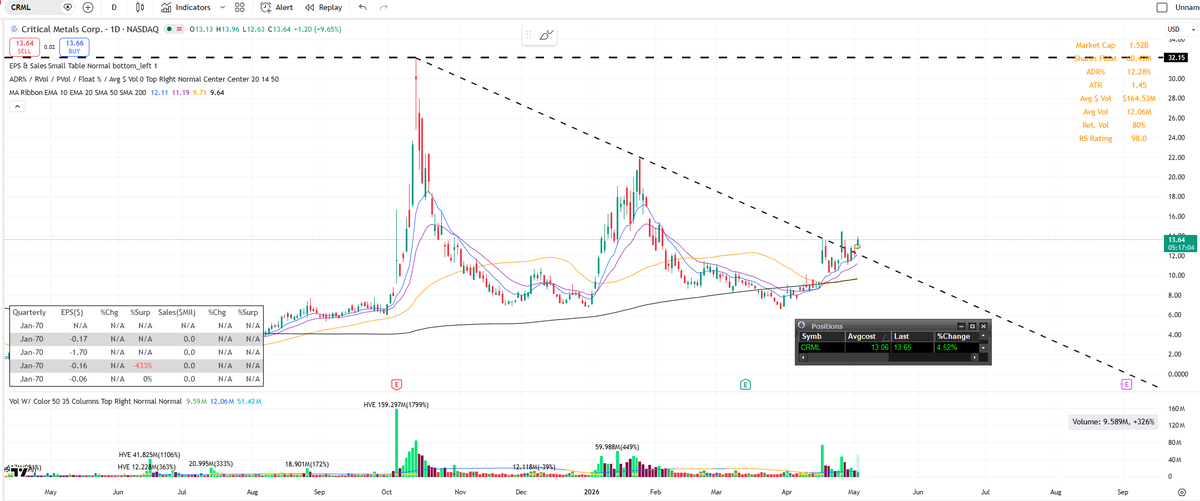Sort Positions by %Change column
This screenshot has width=1200, height=501.
click(956, 337)
